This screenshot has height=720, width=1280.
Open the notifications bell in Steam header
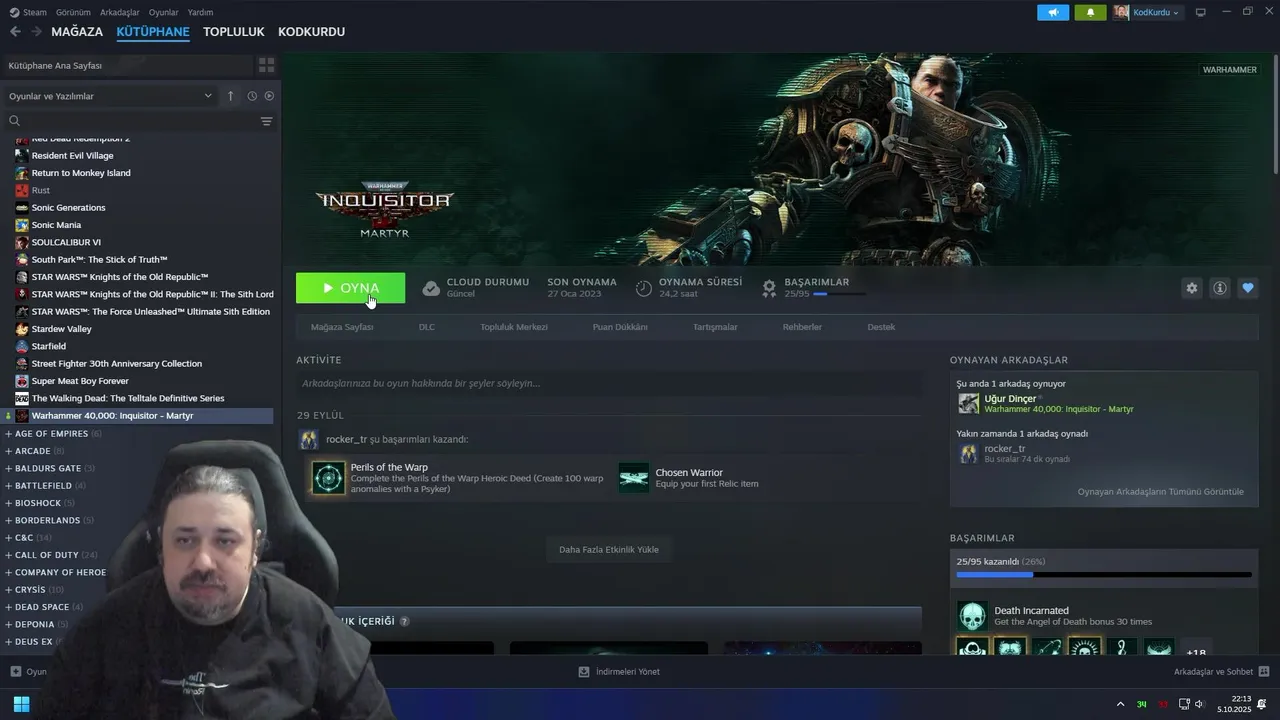[1090, 12]
